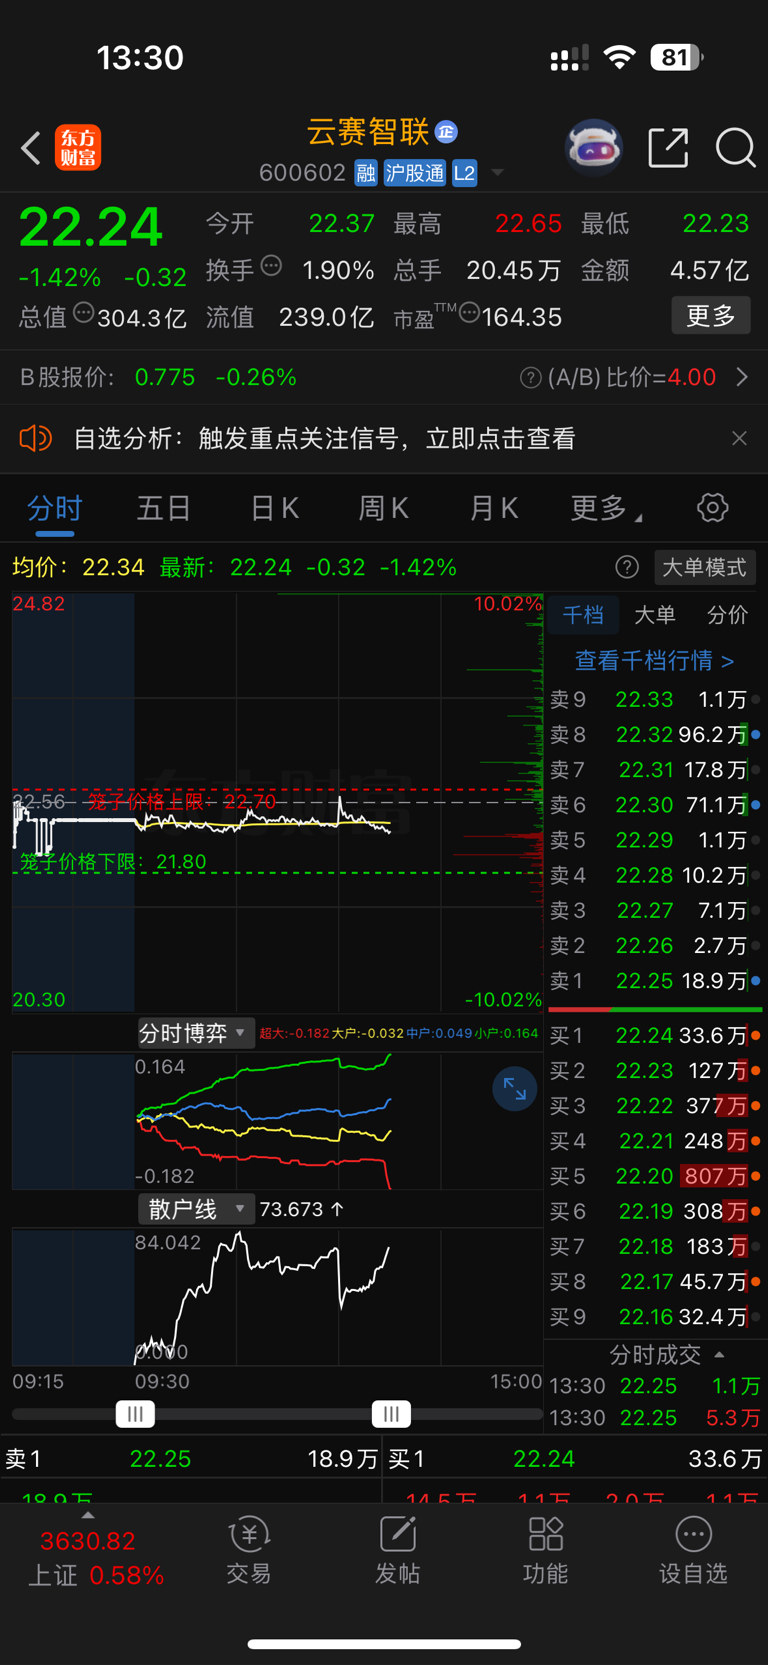Select the 买1 22.24 order row
The width and height of the screenshot is (769, 1665).
point(655,1036)
